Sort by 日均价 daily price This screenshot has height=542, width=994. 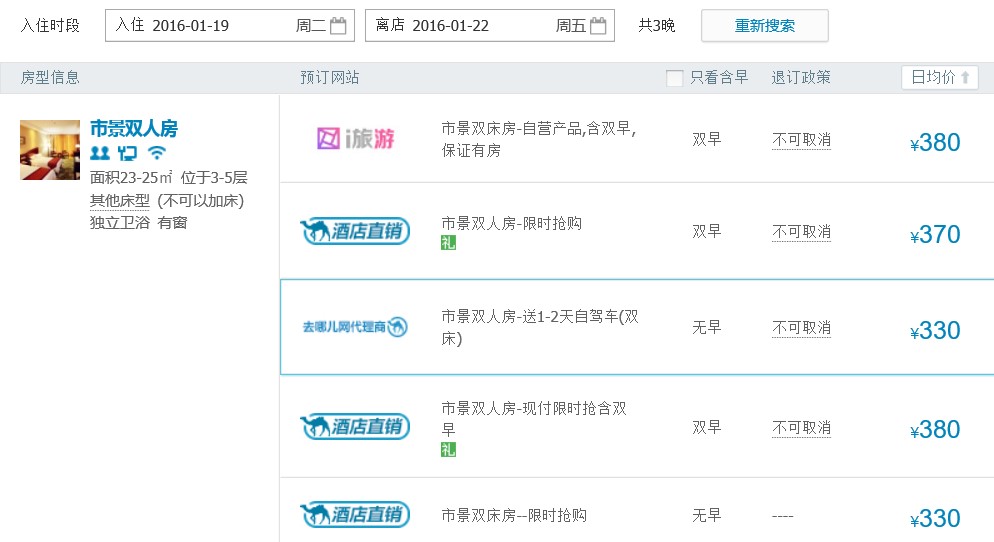(939, 78)
